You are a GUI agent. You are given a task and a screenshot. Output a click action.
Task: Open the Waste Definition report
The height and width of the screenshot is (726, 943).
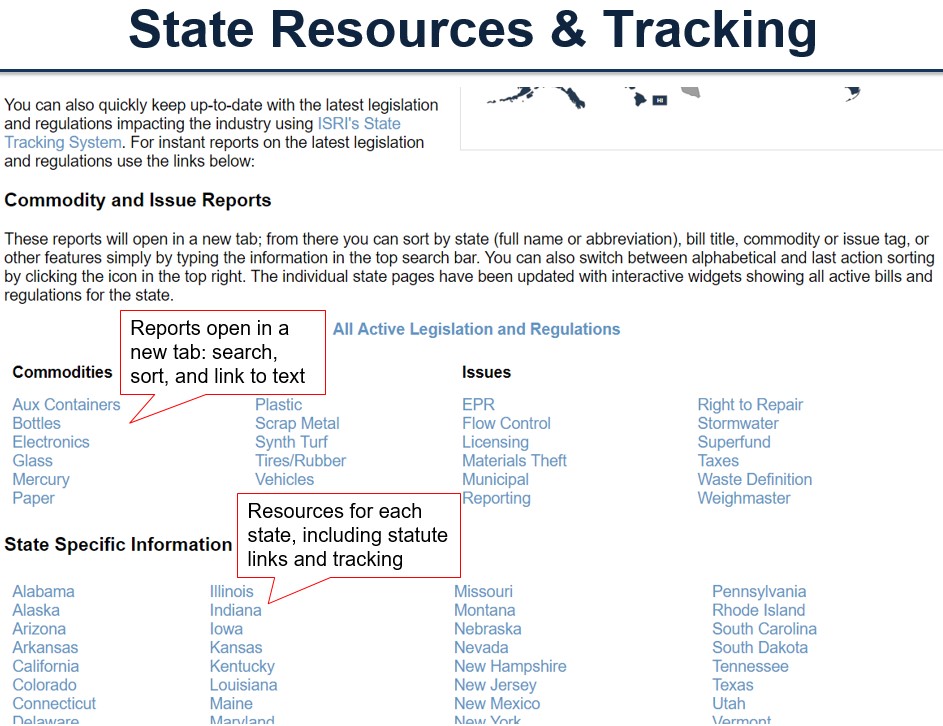coord(754,480)
